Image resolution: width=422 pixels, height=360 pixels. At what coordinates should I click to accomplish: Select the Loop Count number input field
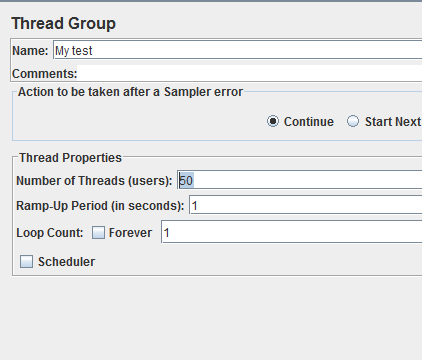tap(292, 232)
